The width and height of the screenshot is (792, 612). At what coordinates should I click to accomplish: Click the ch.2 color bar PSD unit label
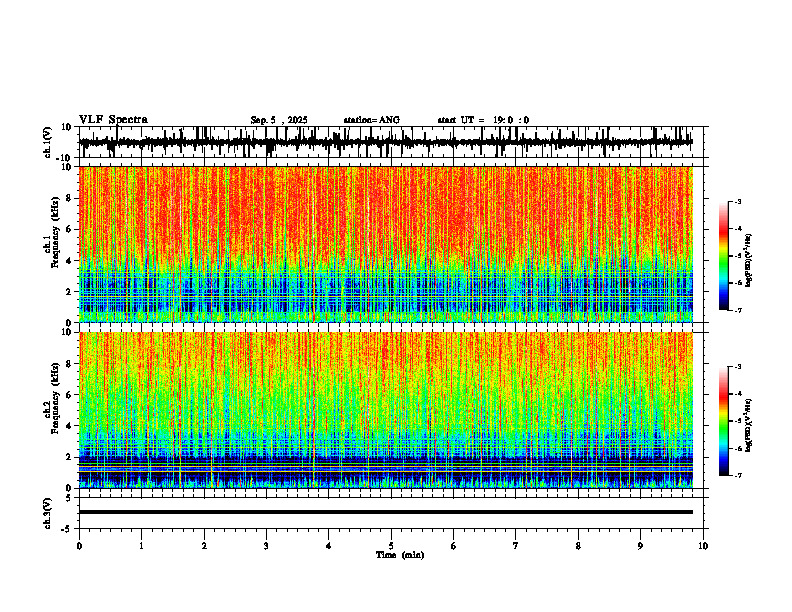(748, 426)
